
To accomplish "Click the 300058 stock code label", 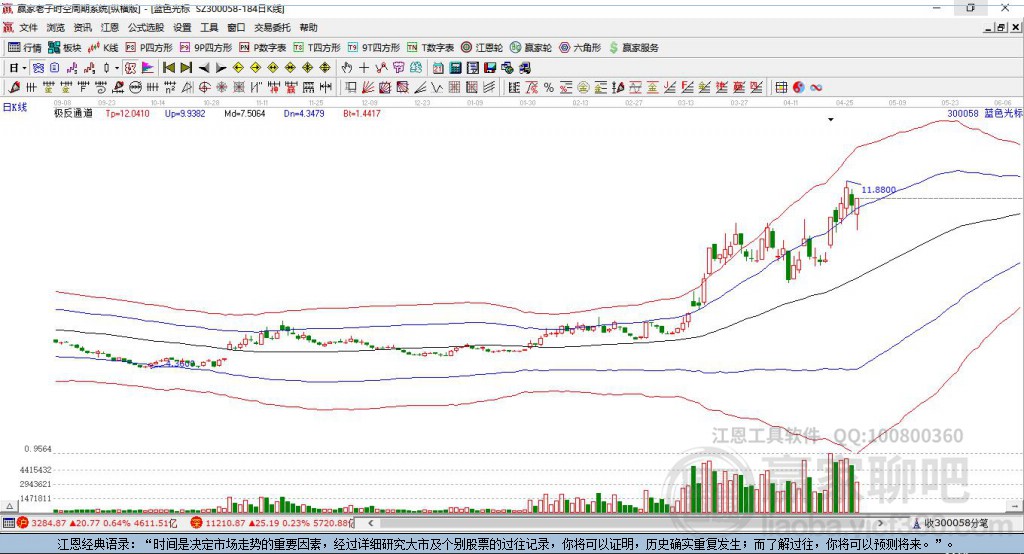I will click(x=963, y=114).
